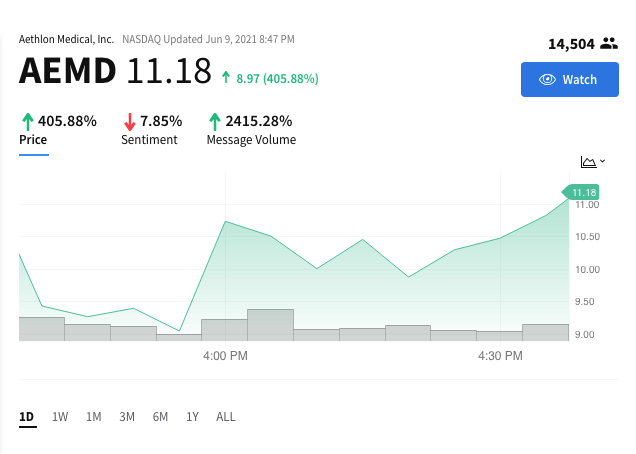The width and height of the screenshot is (636, 454).
Task: Click the green Message Volume arrow
Action: [215, 122]
